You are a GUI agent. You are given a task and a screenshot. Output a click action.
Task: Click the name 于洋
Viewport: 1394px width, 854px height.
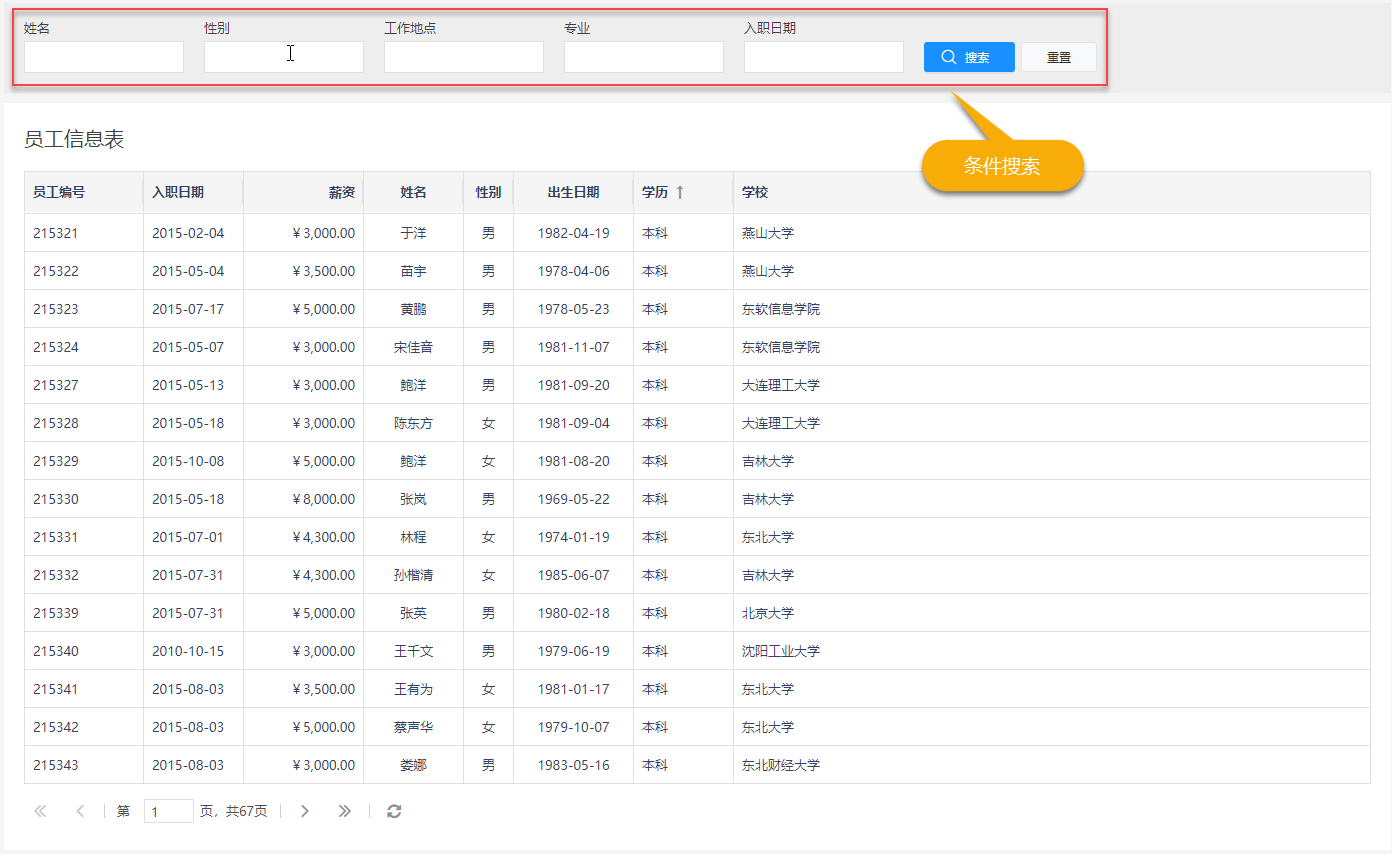(x=413, y=233)
